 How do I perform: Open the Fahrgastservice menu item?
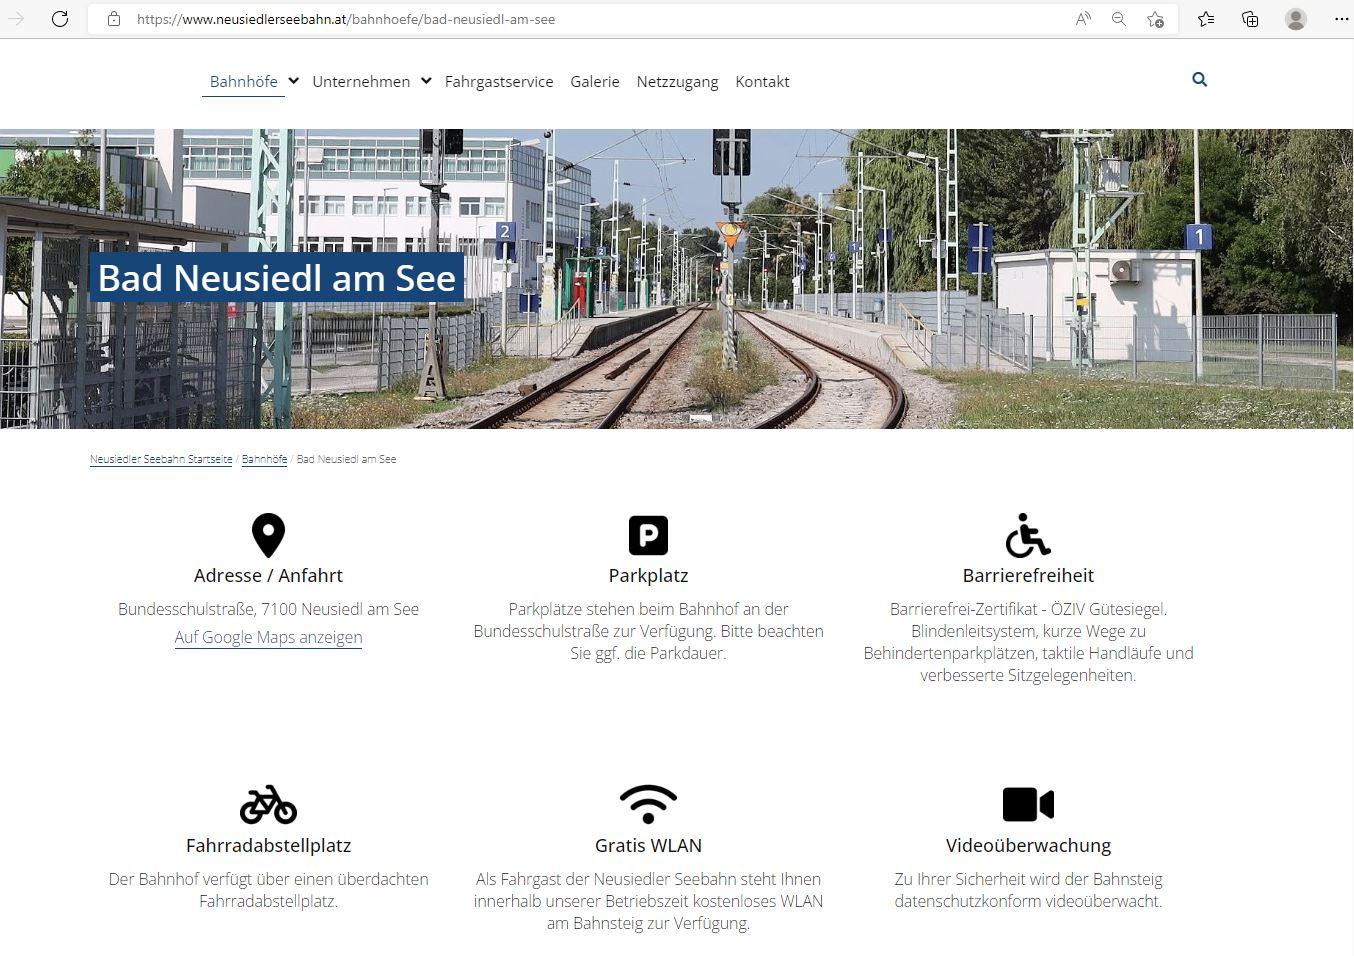[x=498, y=82]
